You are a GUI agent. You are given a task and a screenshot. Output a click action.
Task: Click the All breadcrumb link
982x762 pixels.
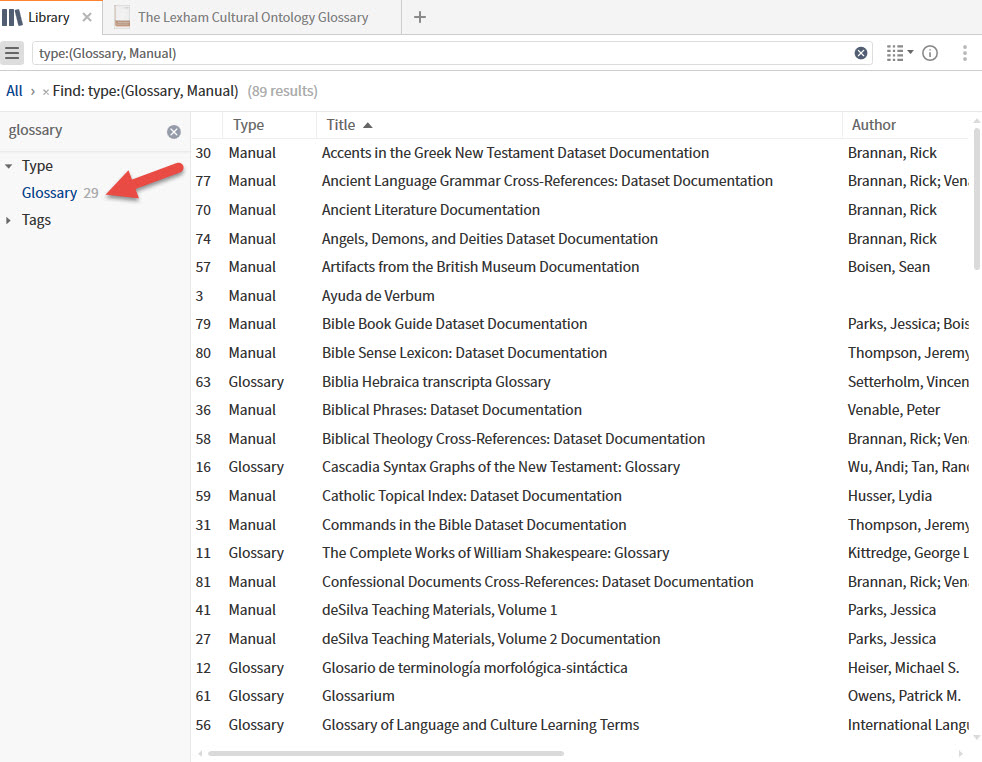click(x=14, y=91)
